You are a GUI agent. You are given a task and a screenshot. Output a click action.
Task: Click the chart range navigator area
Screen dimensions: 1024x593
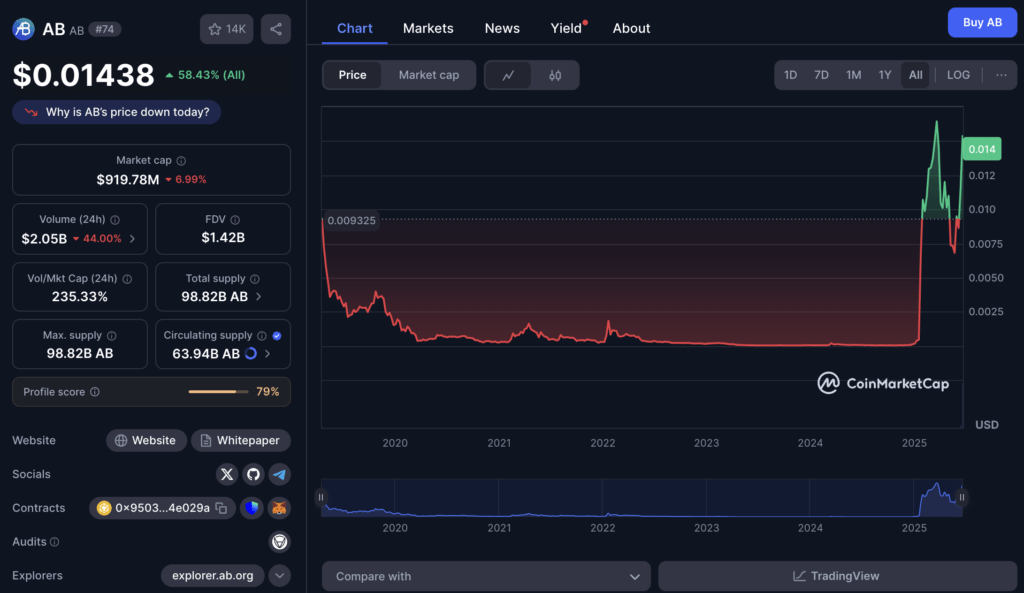coord(642,498)
